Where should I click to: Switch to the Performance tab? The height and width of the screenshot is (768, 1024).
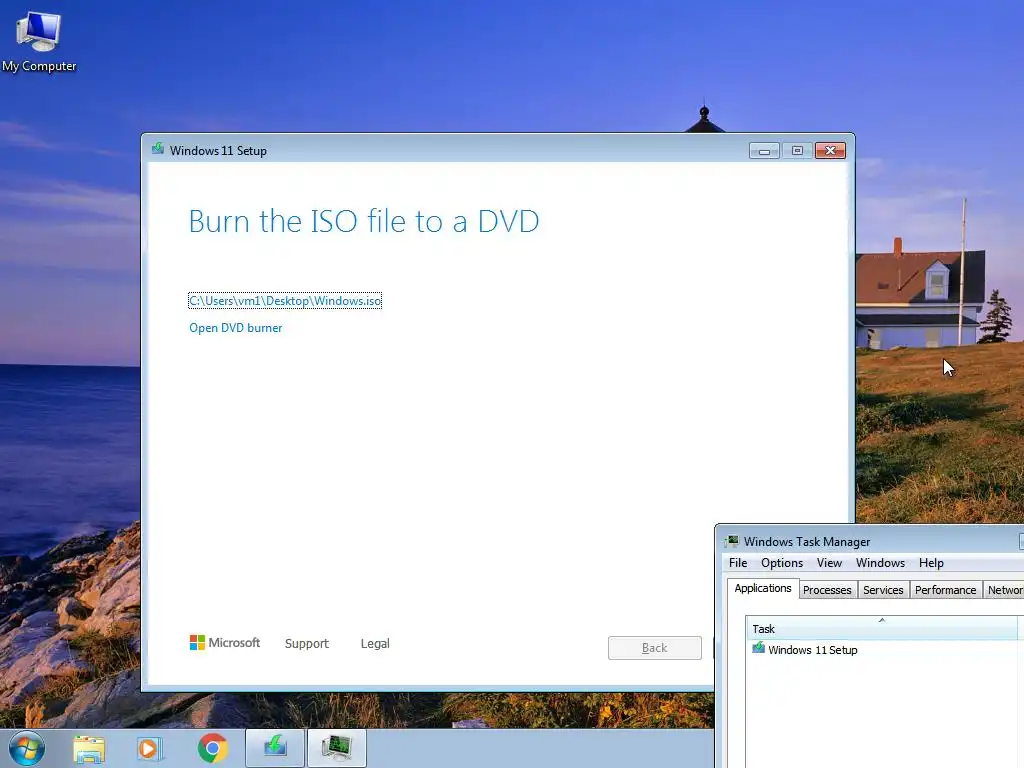(946, 590)
